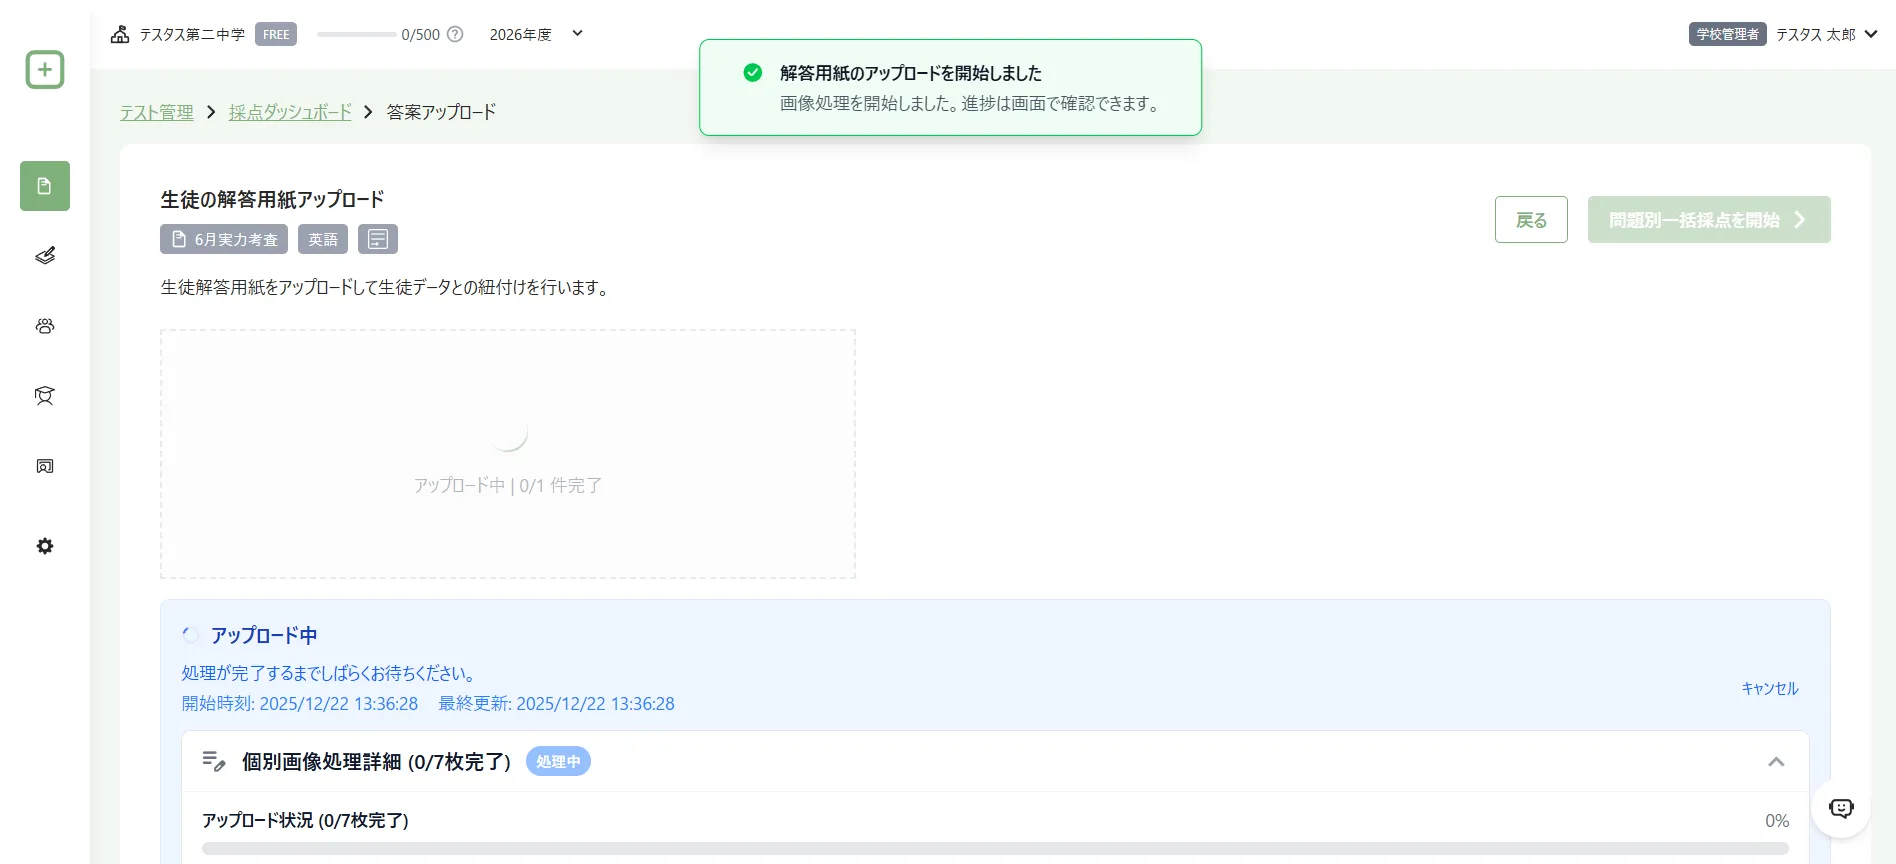This screenshot has height=864, width=1896.
Task: Go to テスト管理 breadcrumb link
Action: click(157, 112)
